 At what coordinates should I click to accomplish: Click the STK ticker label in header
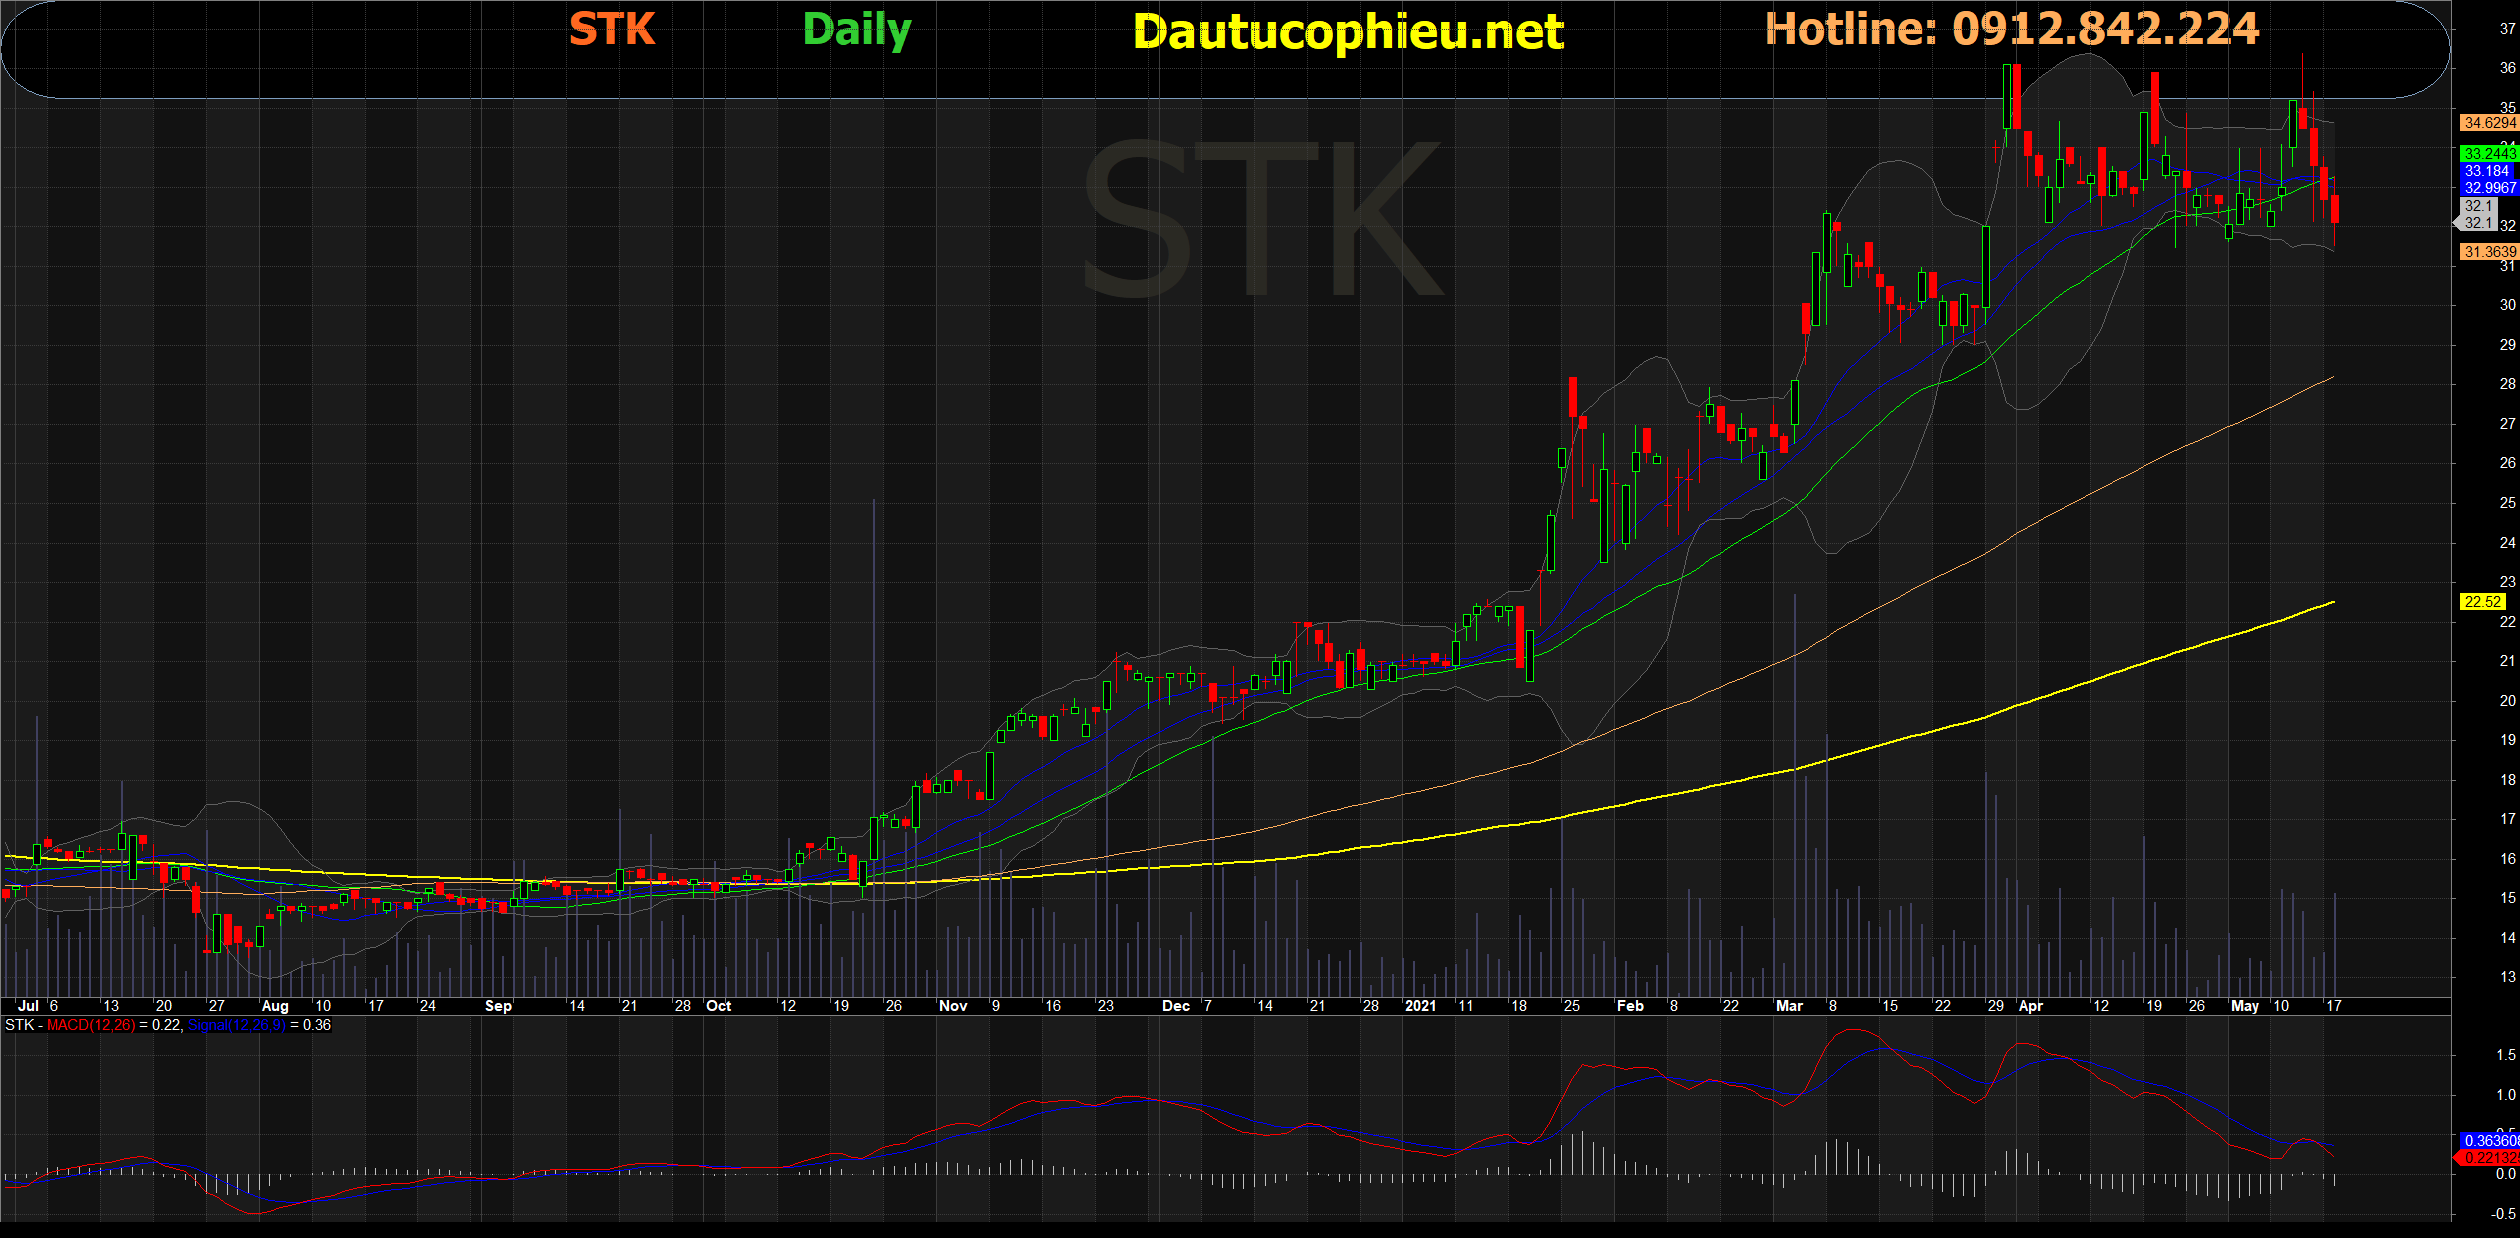612,29
